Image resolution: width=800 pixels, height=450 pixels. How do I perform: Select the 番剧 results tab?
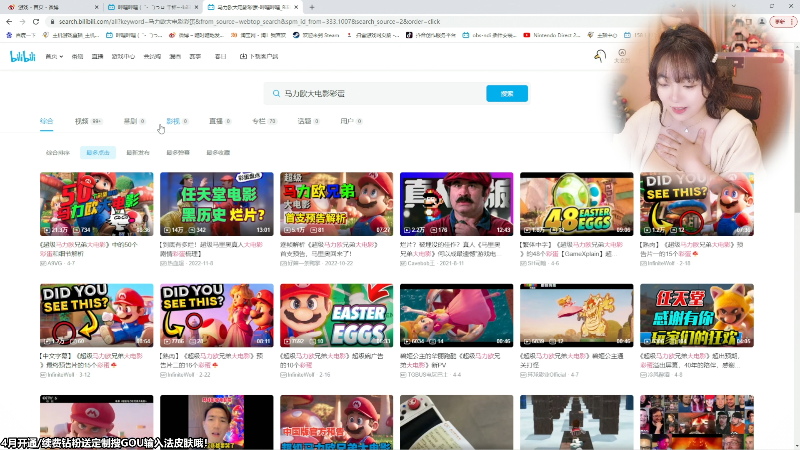tap(135, 121)
